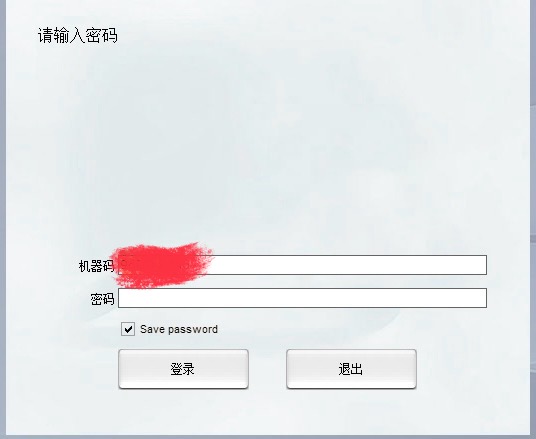Focus the 机器码 machine code field

pyautogui.click(x=302, y=265)
